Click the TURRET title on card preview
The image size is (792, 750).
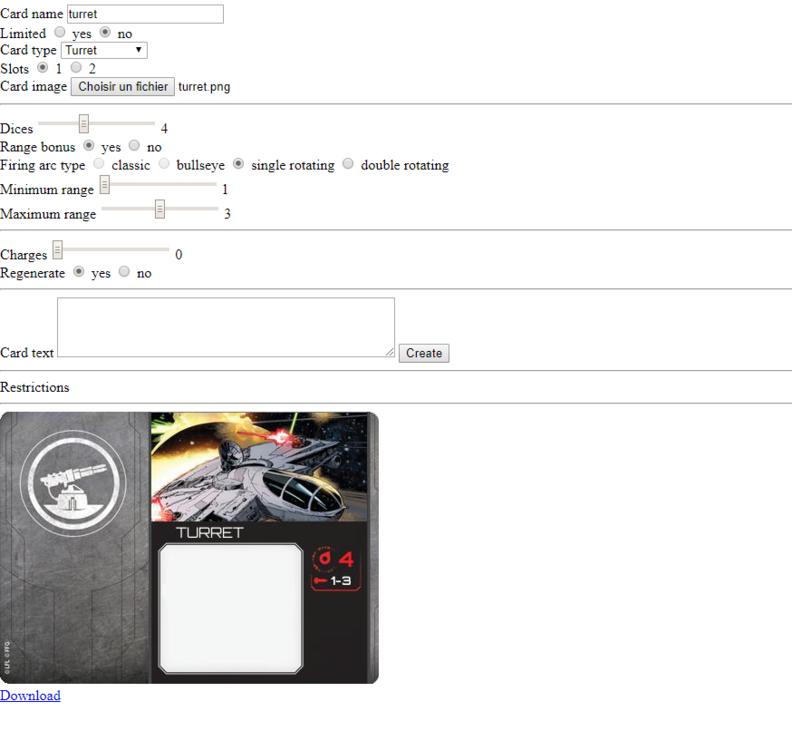(210, 533)
